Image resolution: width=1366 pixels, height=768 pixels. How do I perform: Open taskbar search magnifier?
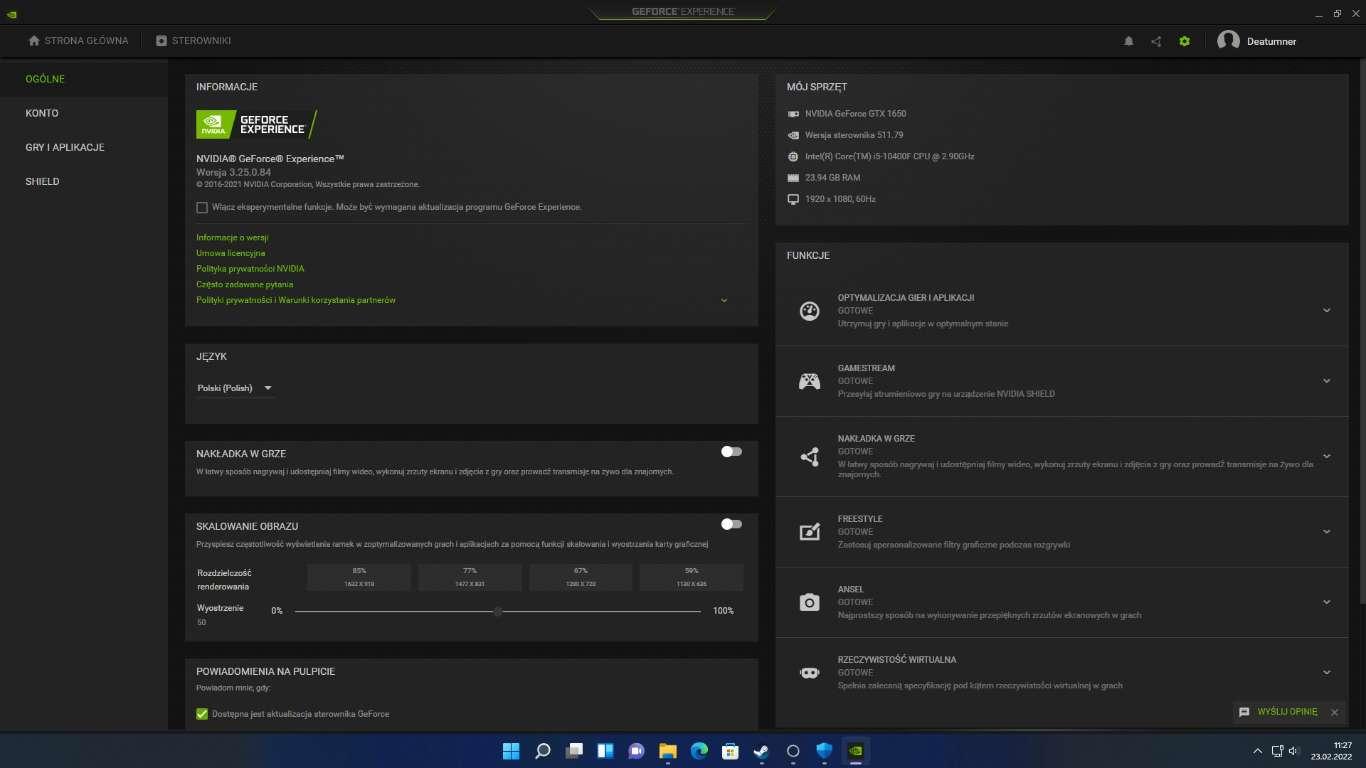542,750
